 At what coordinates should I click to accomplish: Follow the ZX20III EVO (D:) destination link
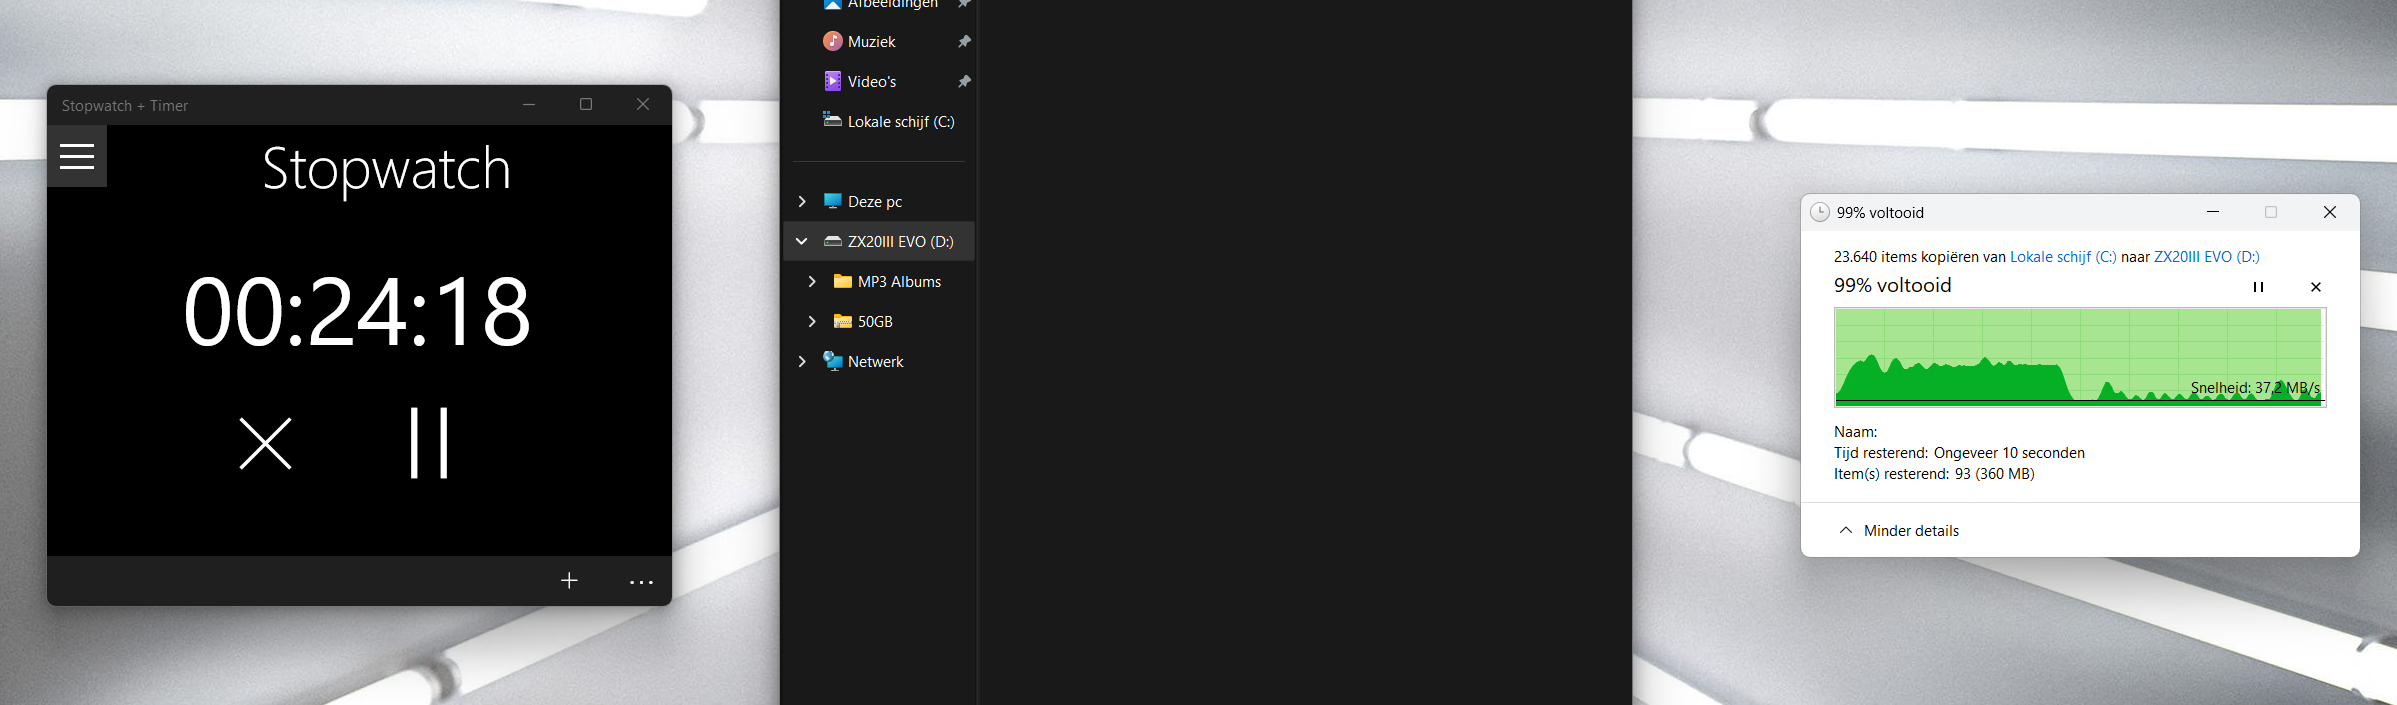tap(2207, 257)
